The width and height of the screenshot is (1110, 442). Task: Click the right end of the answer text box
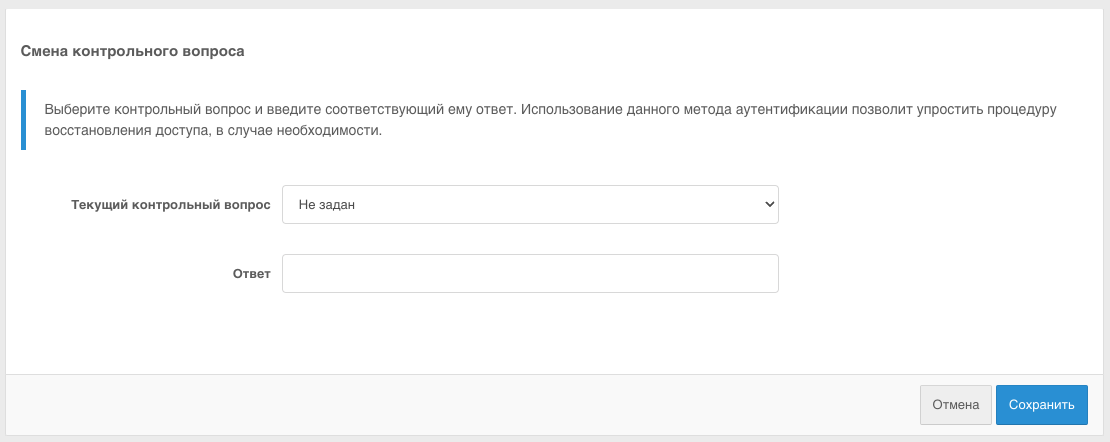tap(765, 273)
